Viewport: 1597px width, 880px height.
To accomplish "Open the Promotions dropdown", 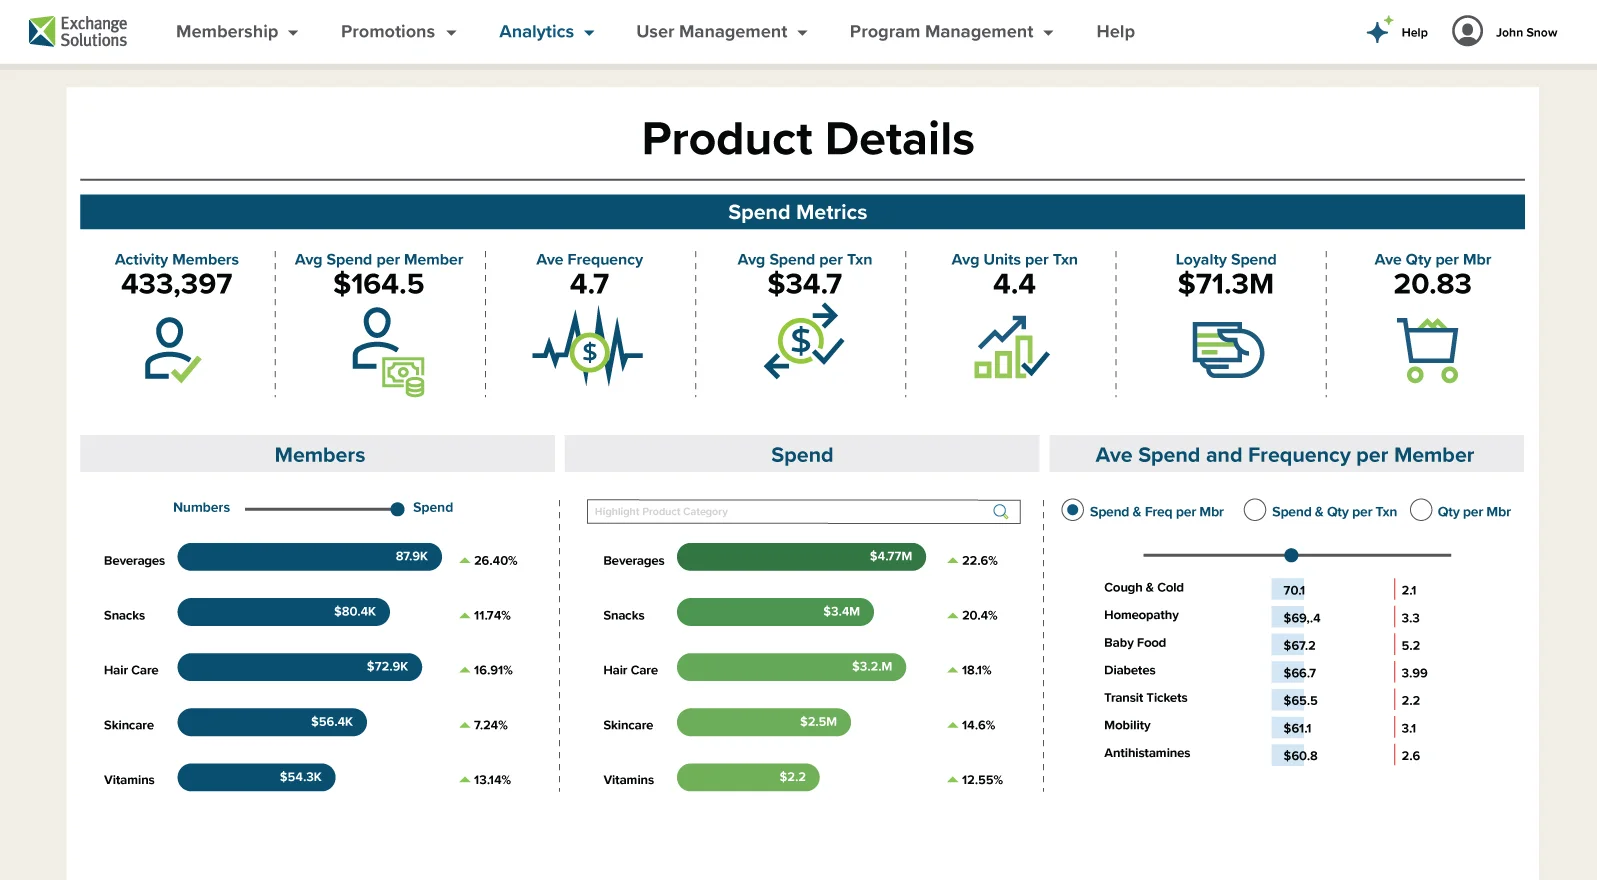I will 398,32.
